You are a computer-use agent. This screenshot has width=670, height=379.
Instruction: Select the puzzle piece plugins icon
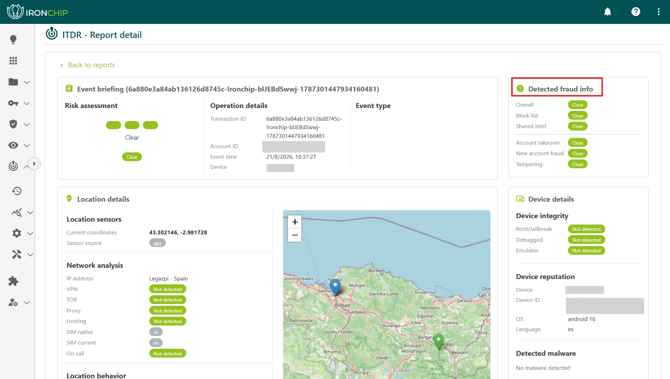pyautogui.click(x=13, y=281)
